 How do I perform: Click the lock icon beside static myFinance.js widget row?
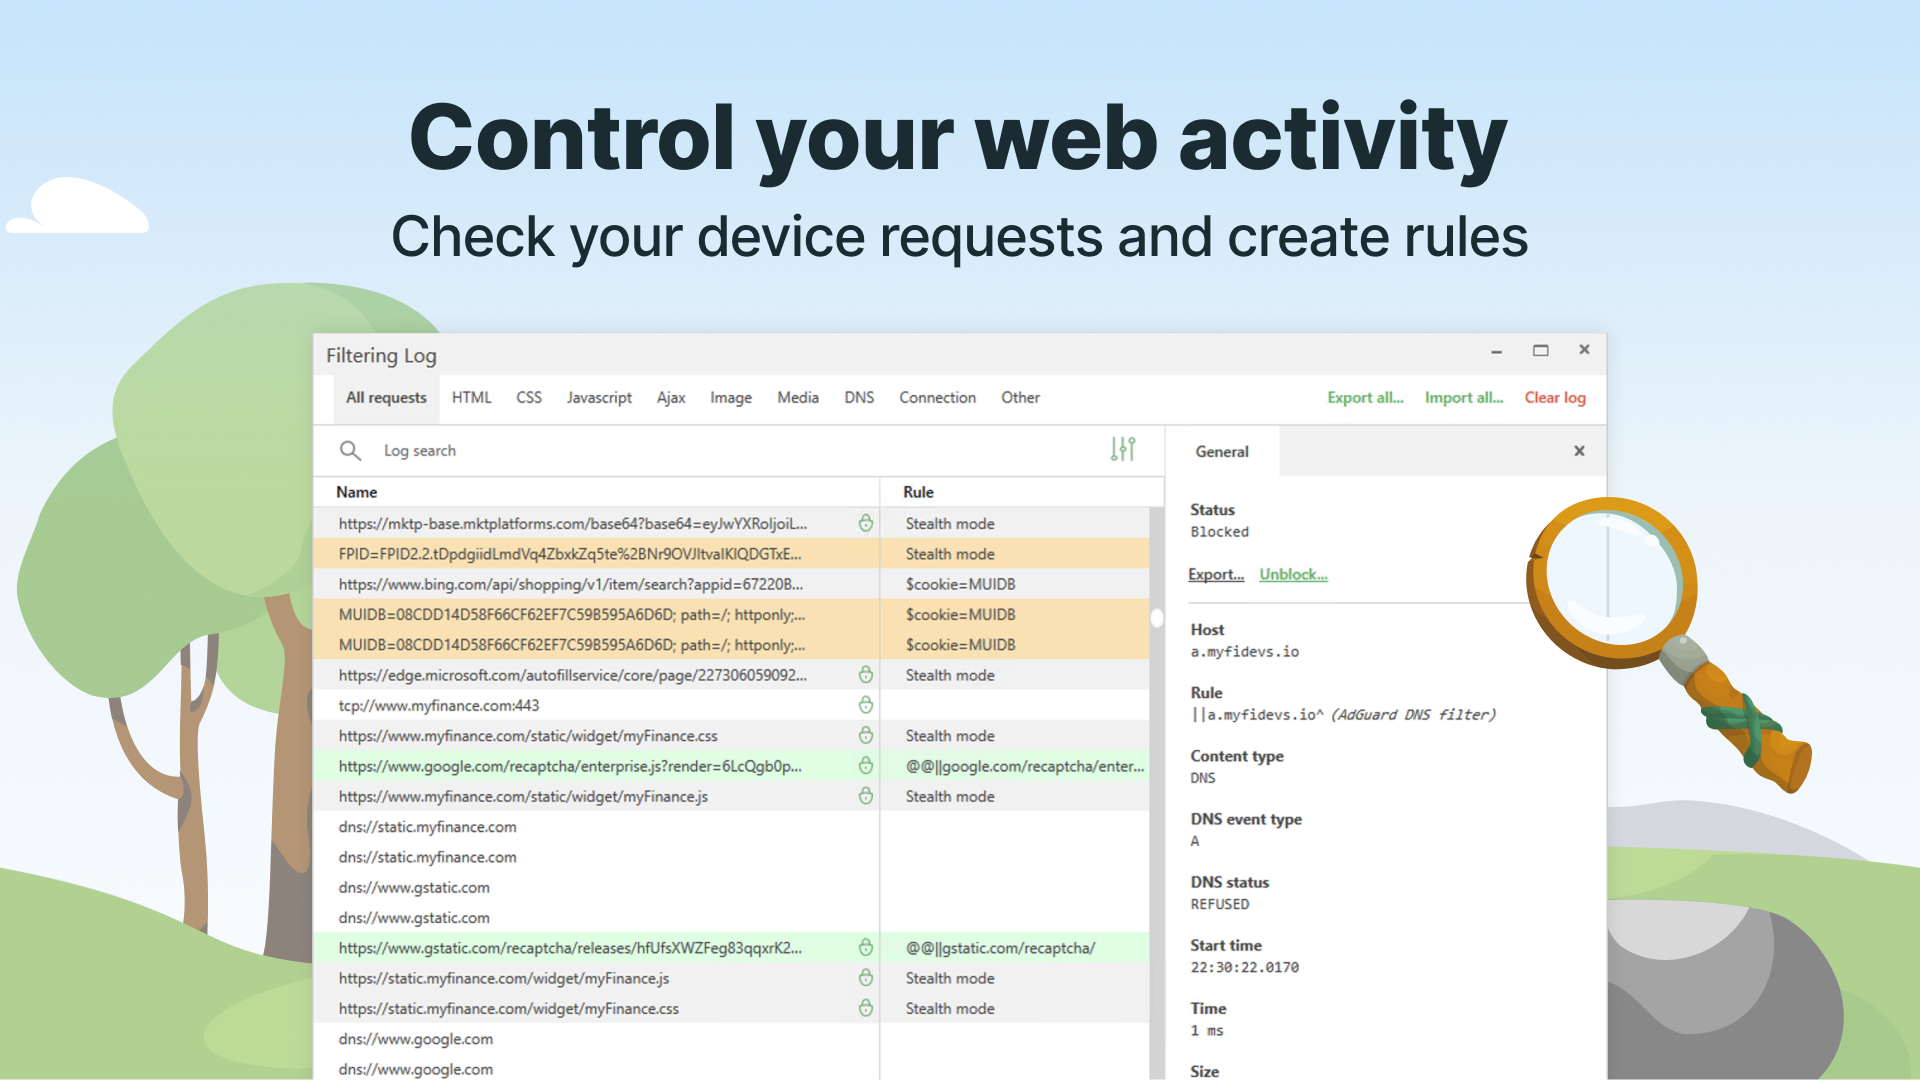point(866,978)
